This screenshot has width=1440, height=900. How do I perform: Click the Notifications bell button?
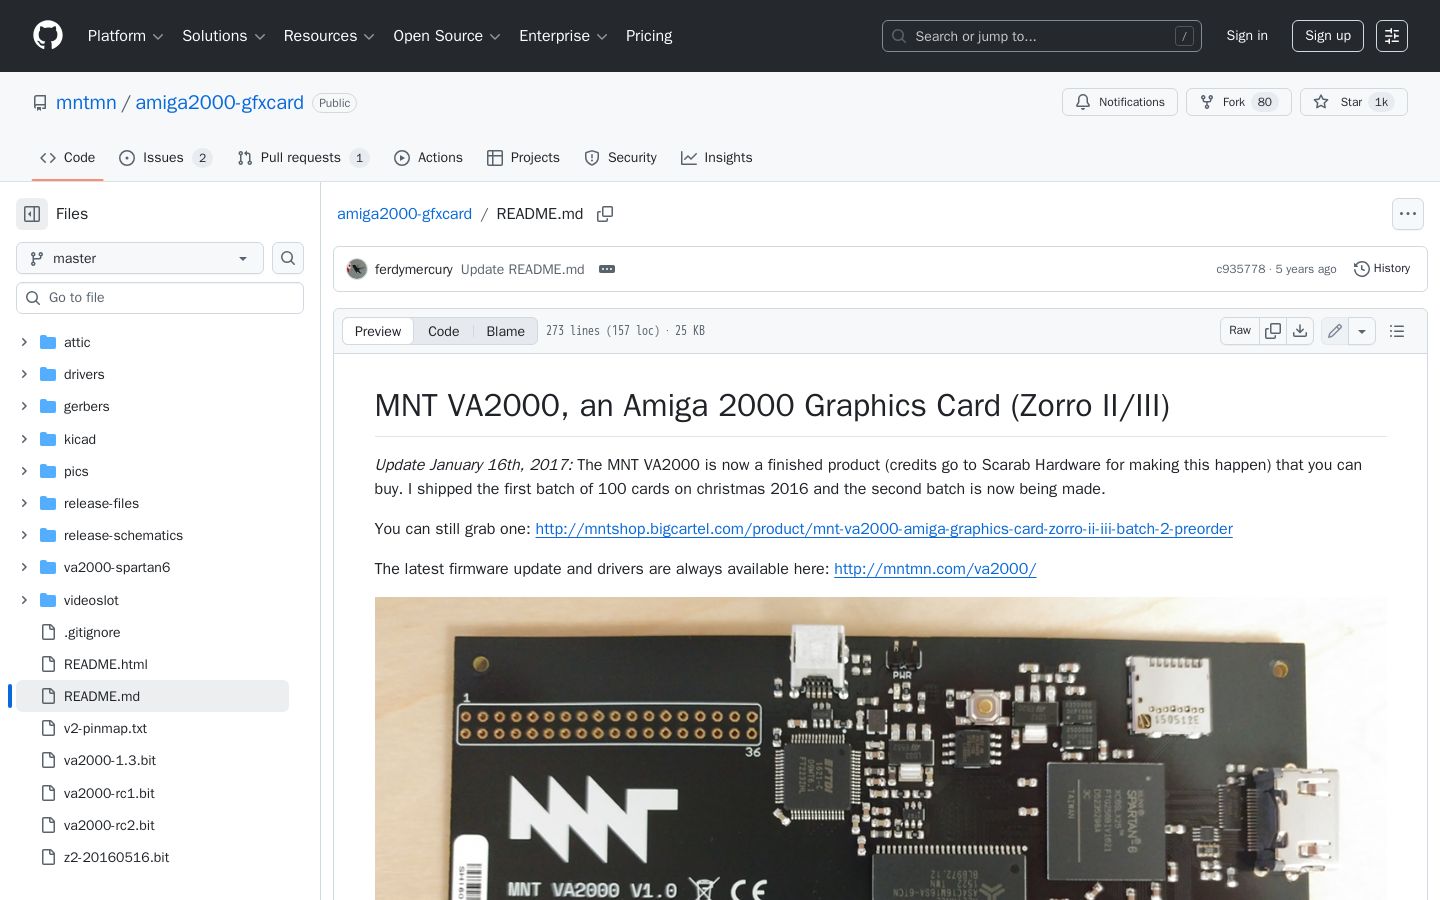pos(1120,102)
